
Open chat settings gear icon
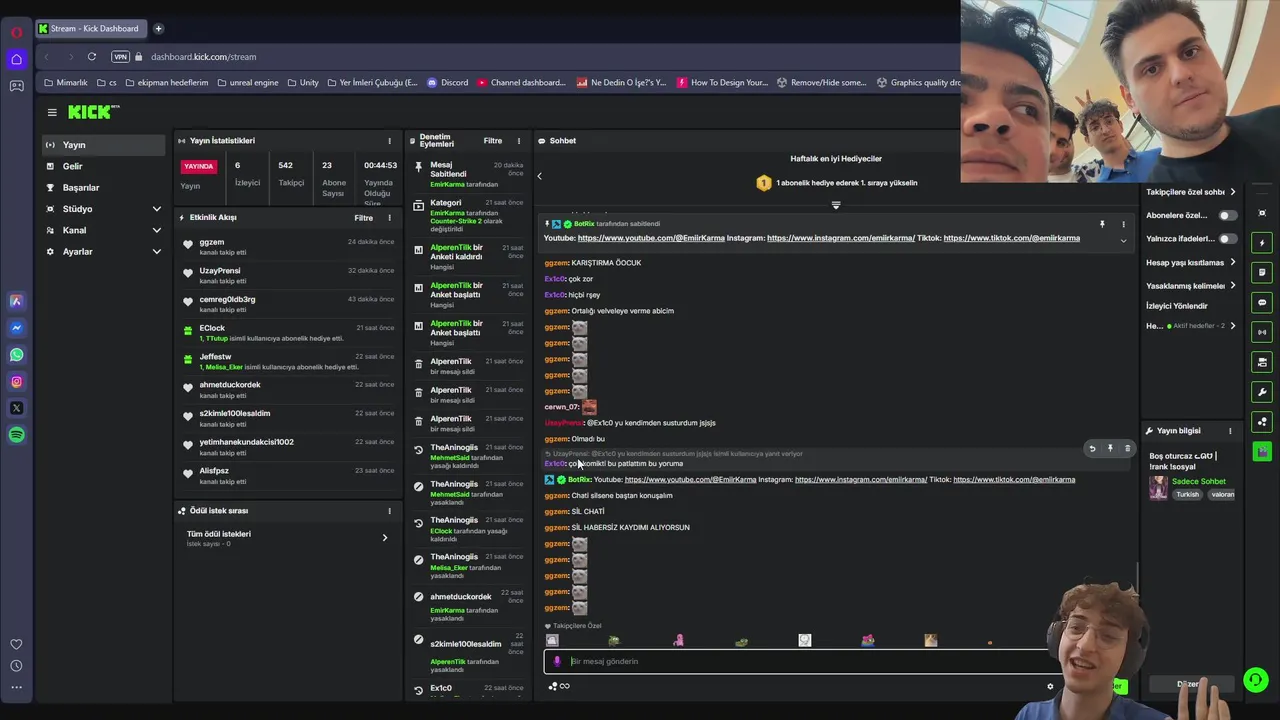coord(1050,687)
